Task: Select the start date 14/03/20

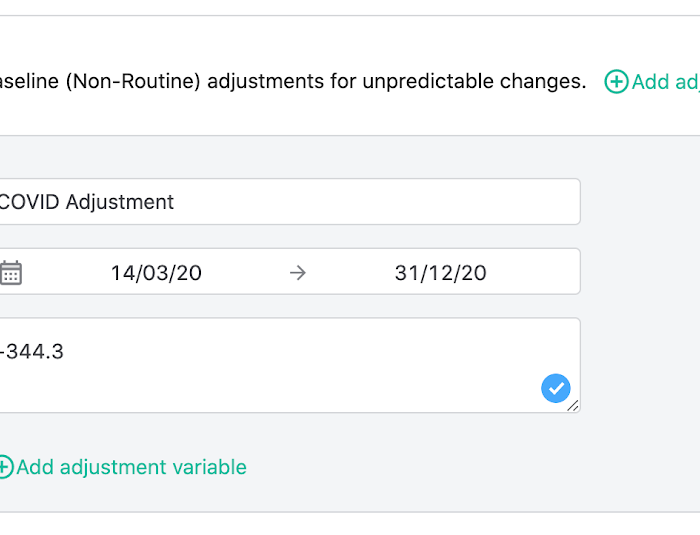Action: point(156,273)
